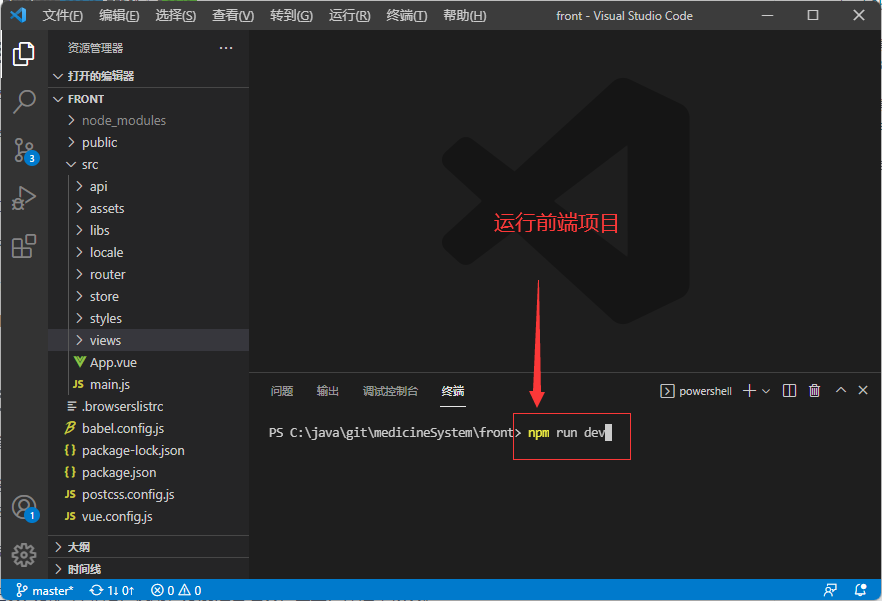Image resolution: width=882 pixels, height=601 pixels.
Task: Open the Accounts icon in activity bar
Action: coord(25,508)
